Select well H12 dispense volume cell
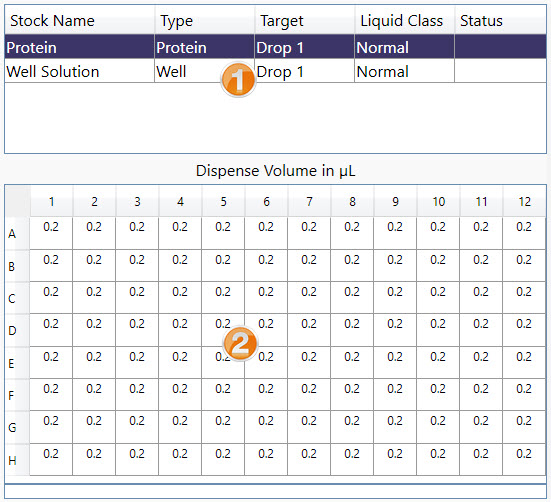 point(524,460)
